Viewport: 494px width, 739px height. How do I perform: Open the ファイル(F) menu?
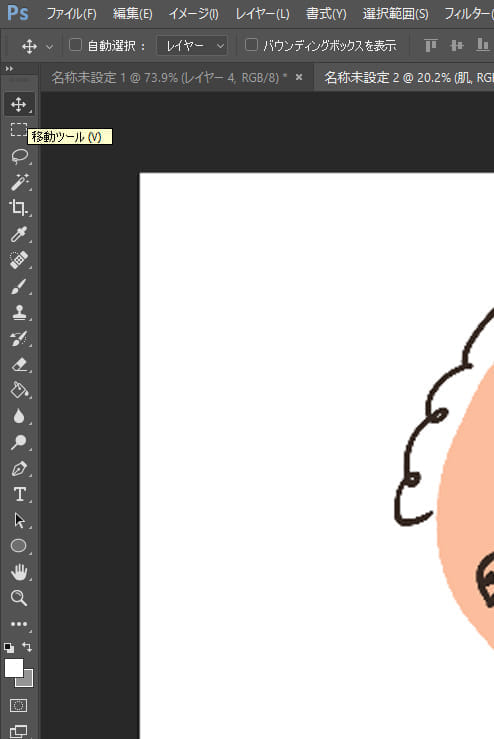(71, 14)
